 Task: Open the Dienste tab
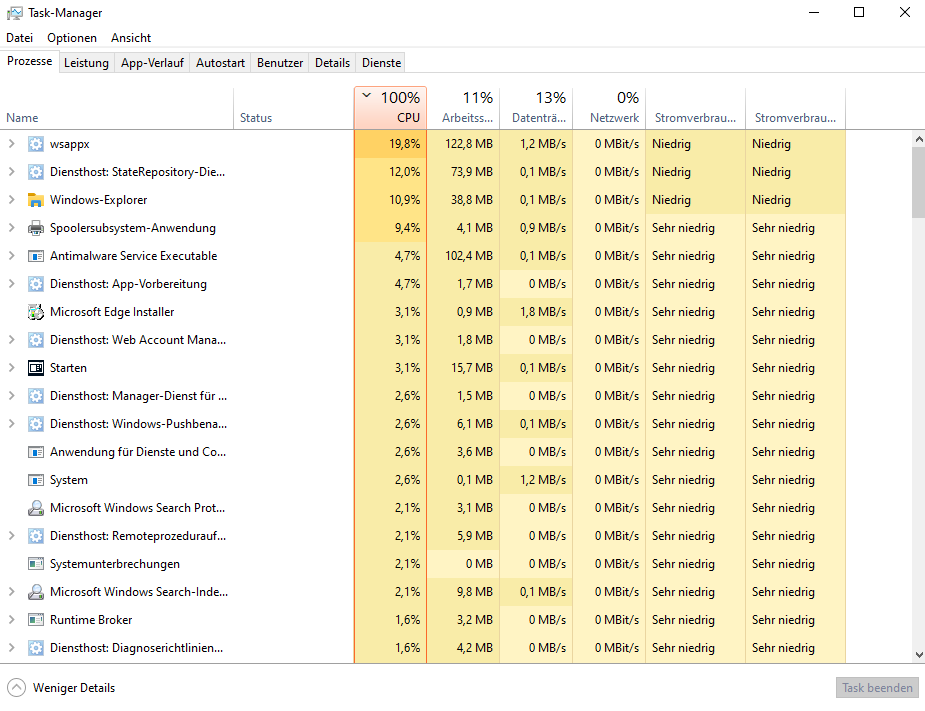tap(381, 63)
